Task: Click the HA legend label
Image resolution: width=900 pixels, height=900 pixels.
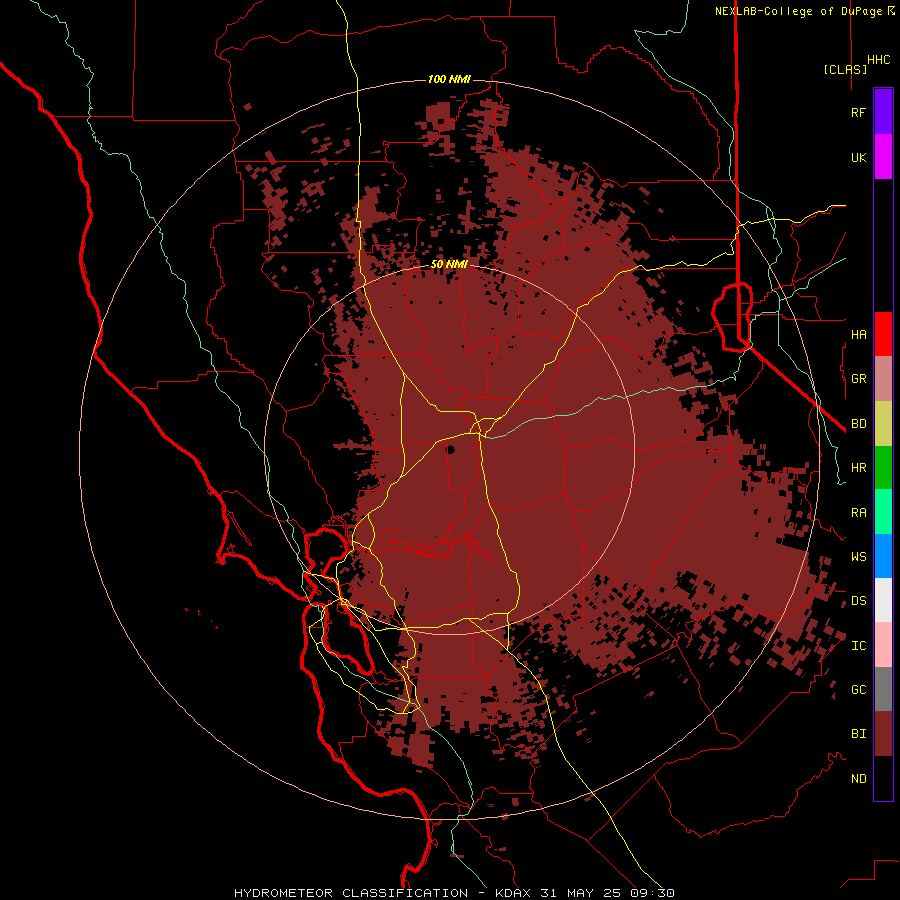Action: click(859, 334)
